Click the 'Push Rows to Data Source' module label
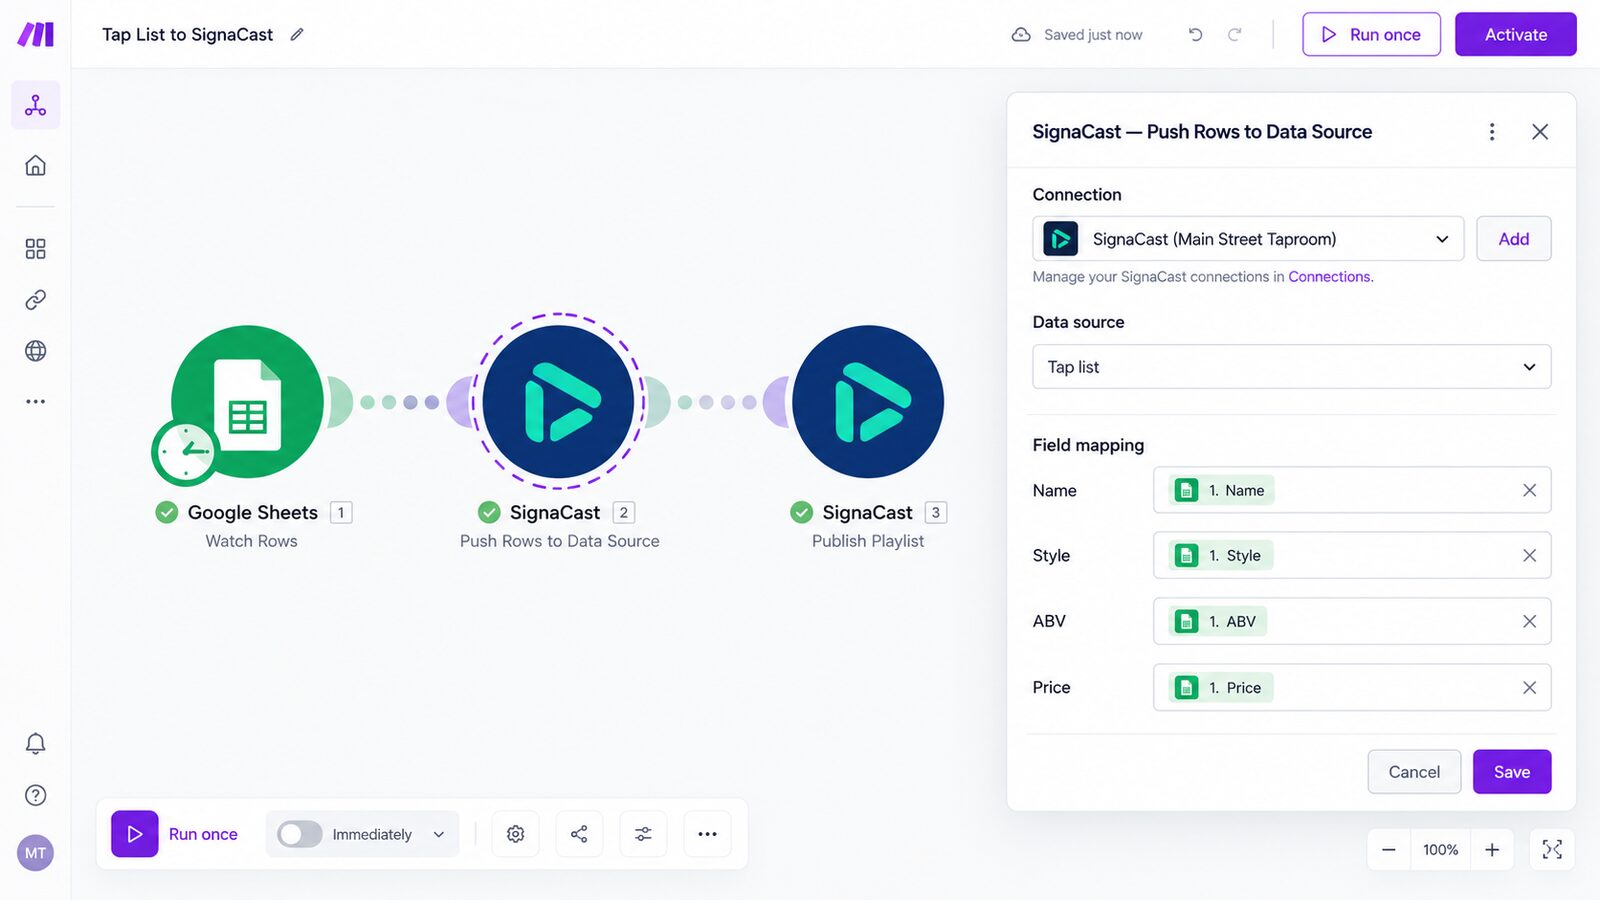The height and width of the screenshot is (900, 1600). pyautogui.click(x=560, y=541)
